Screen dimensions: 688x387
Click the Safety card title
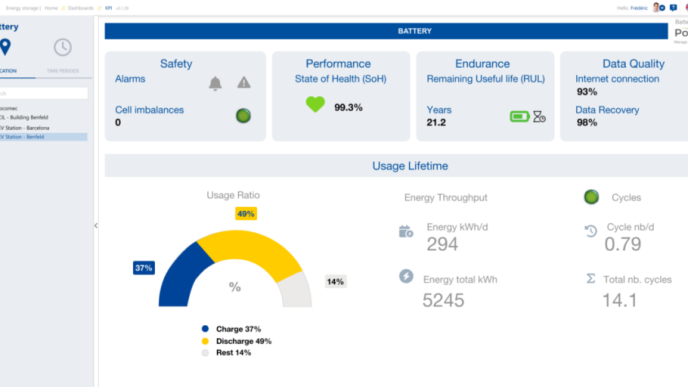pyautogui.click(x=176, y=64)
